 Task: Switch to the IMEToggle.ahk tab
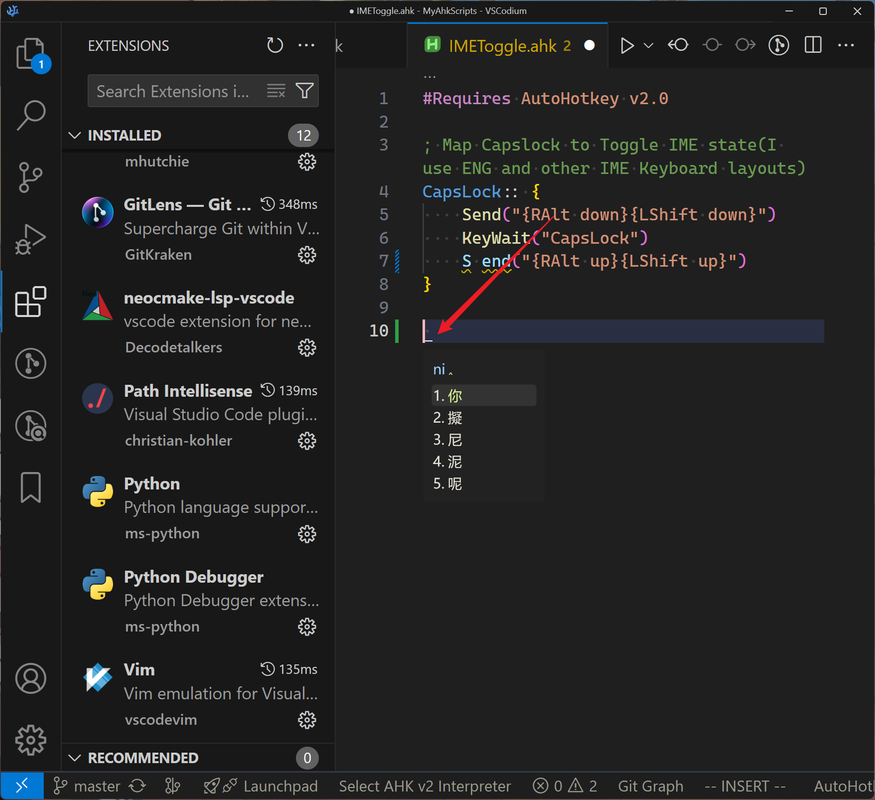coord(509,46)
